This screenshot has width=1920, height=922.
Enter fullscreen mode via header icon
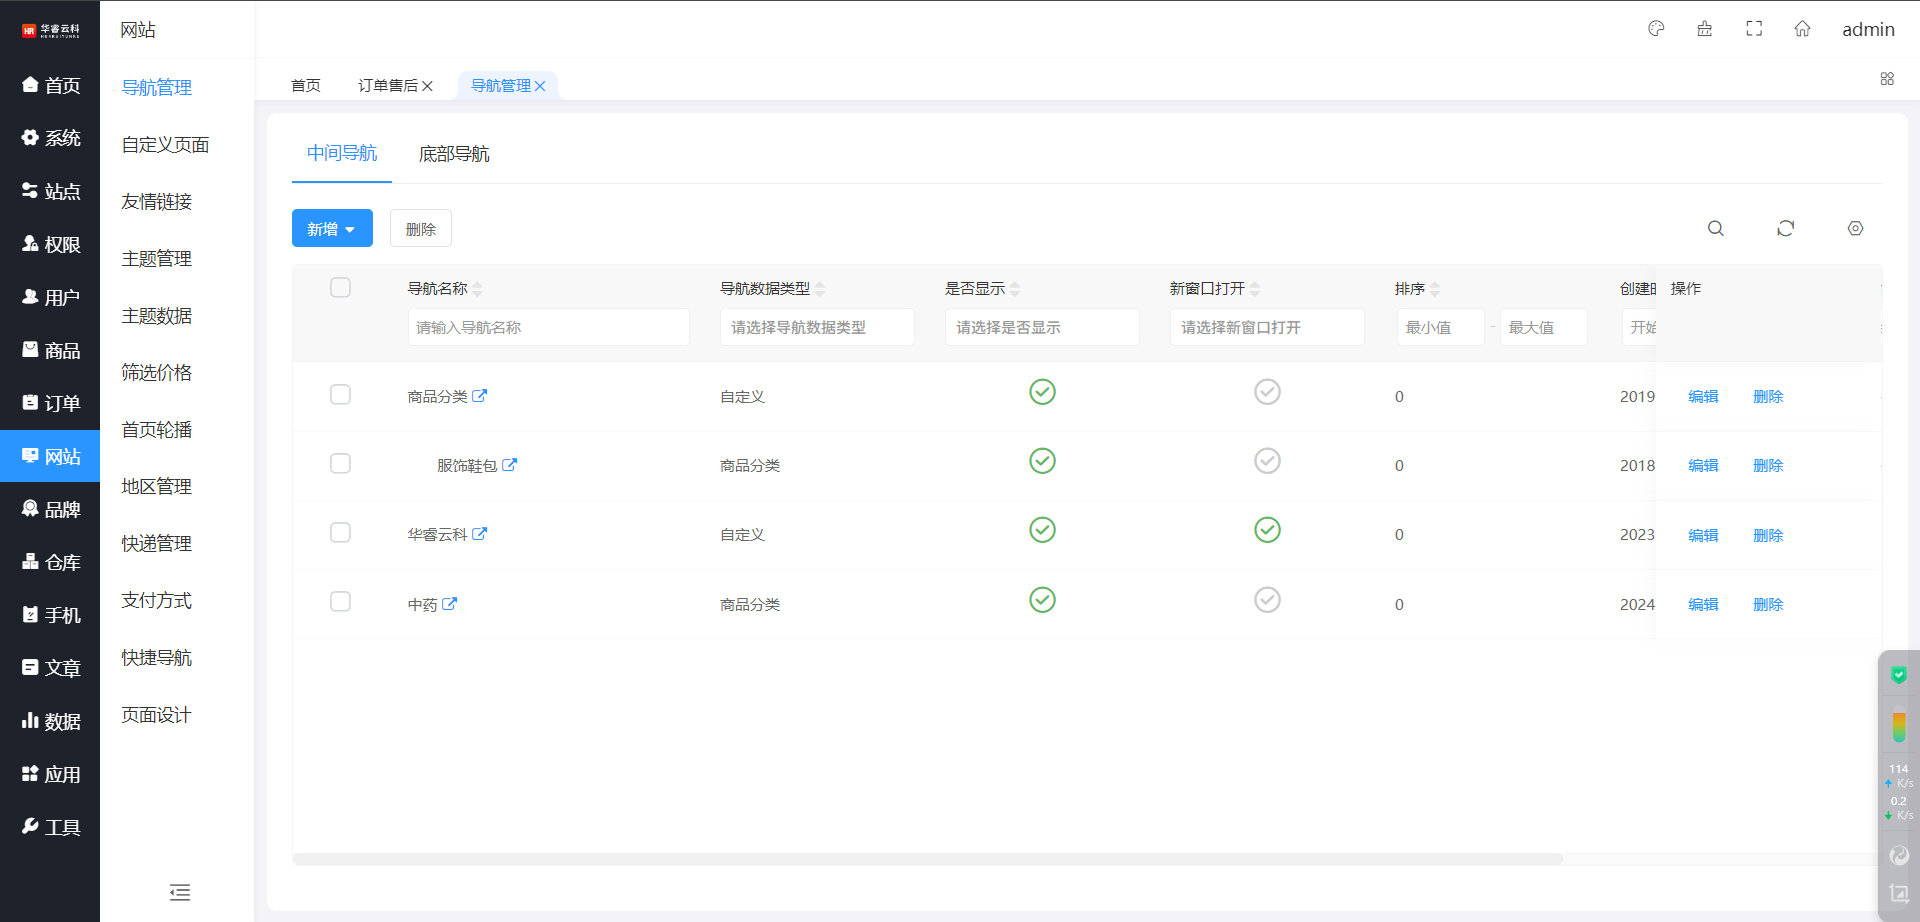pos(1754,29)
